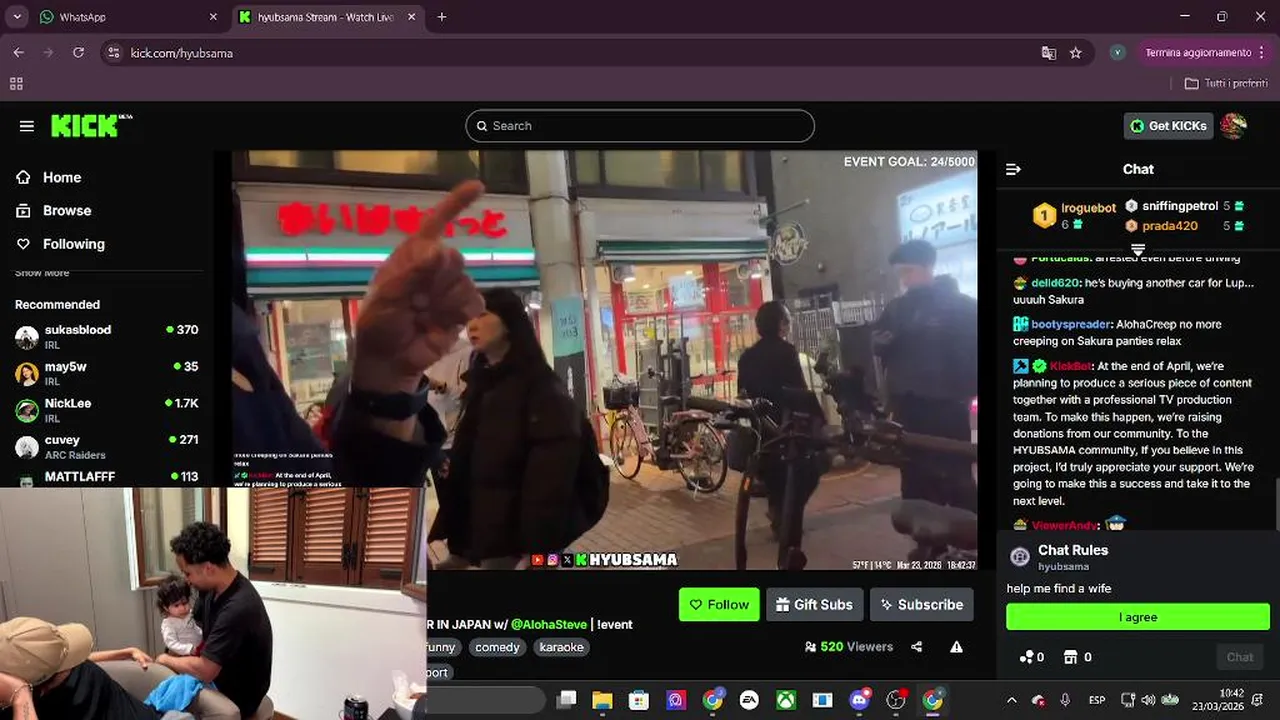Open sukasblood recommended channel
The image size is (1280, 720).
pos(107,337)
